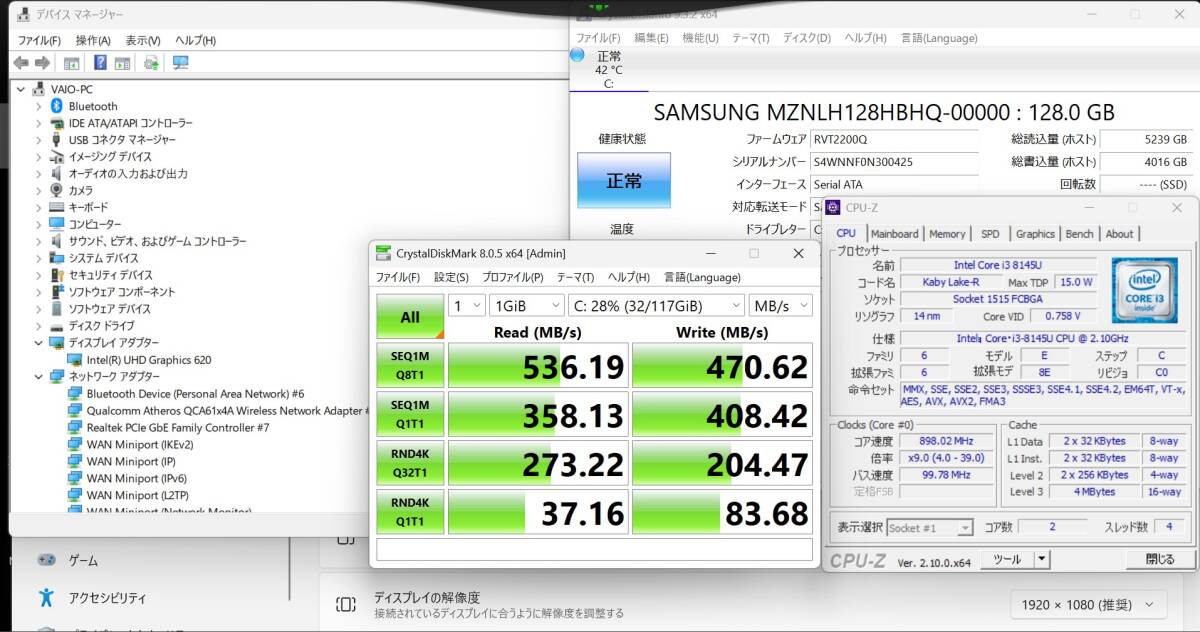
Task: Click the ツール tools button in CPU-Z
Action: [x=1005, y=560]
